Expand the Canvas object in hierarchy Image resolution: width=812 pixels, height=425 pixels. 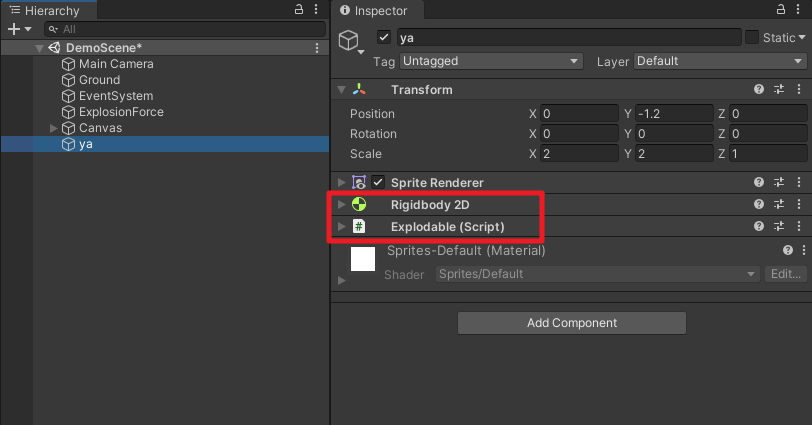(x=53, y=128)
